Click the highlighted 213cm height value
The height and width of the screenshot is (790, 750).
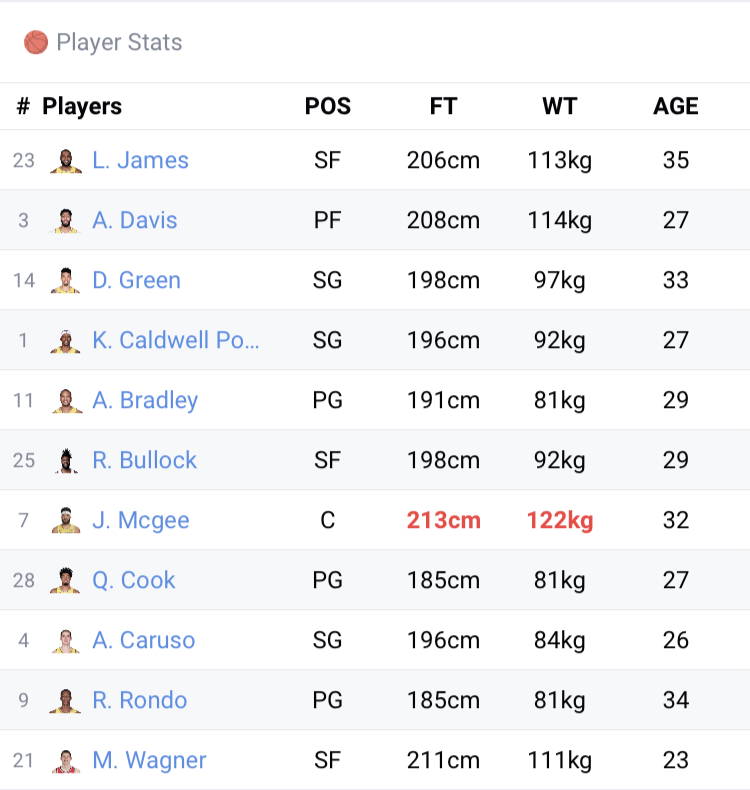coord(443,520)
